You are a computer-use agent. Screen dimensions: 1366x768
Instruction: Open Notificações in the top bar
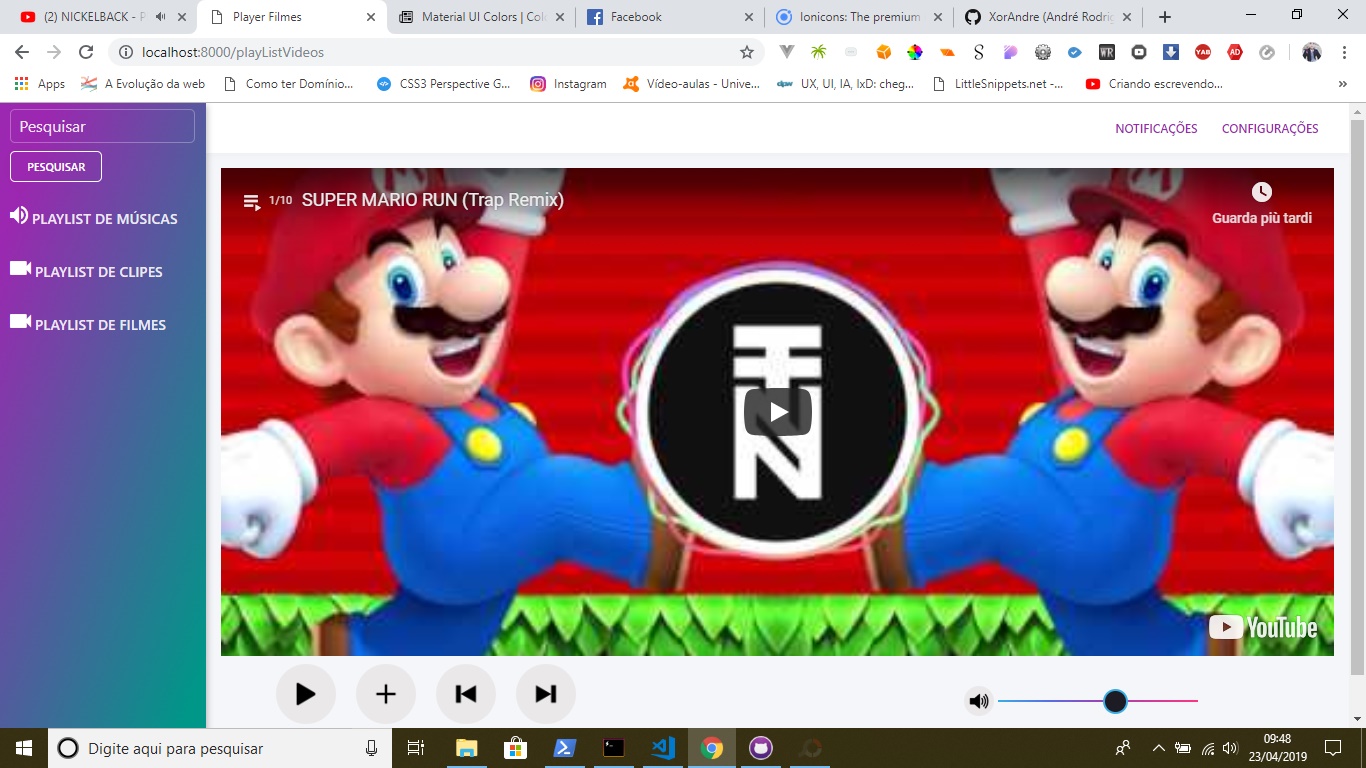point(1156,128)
